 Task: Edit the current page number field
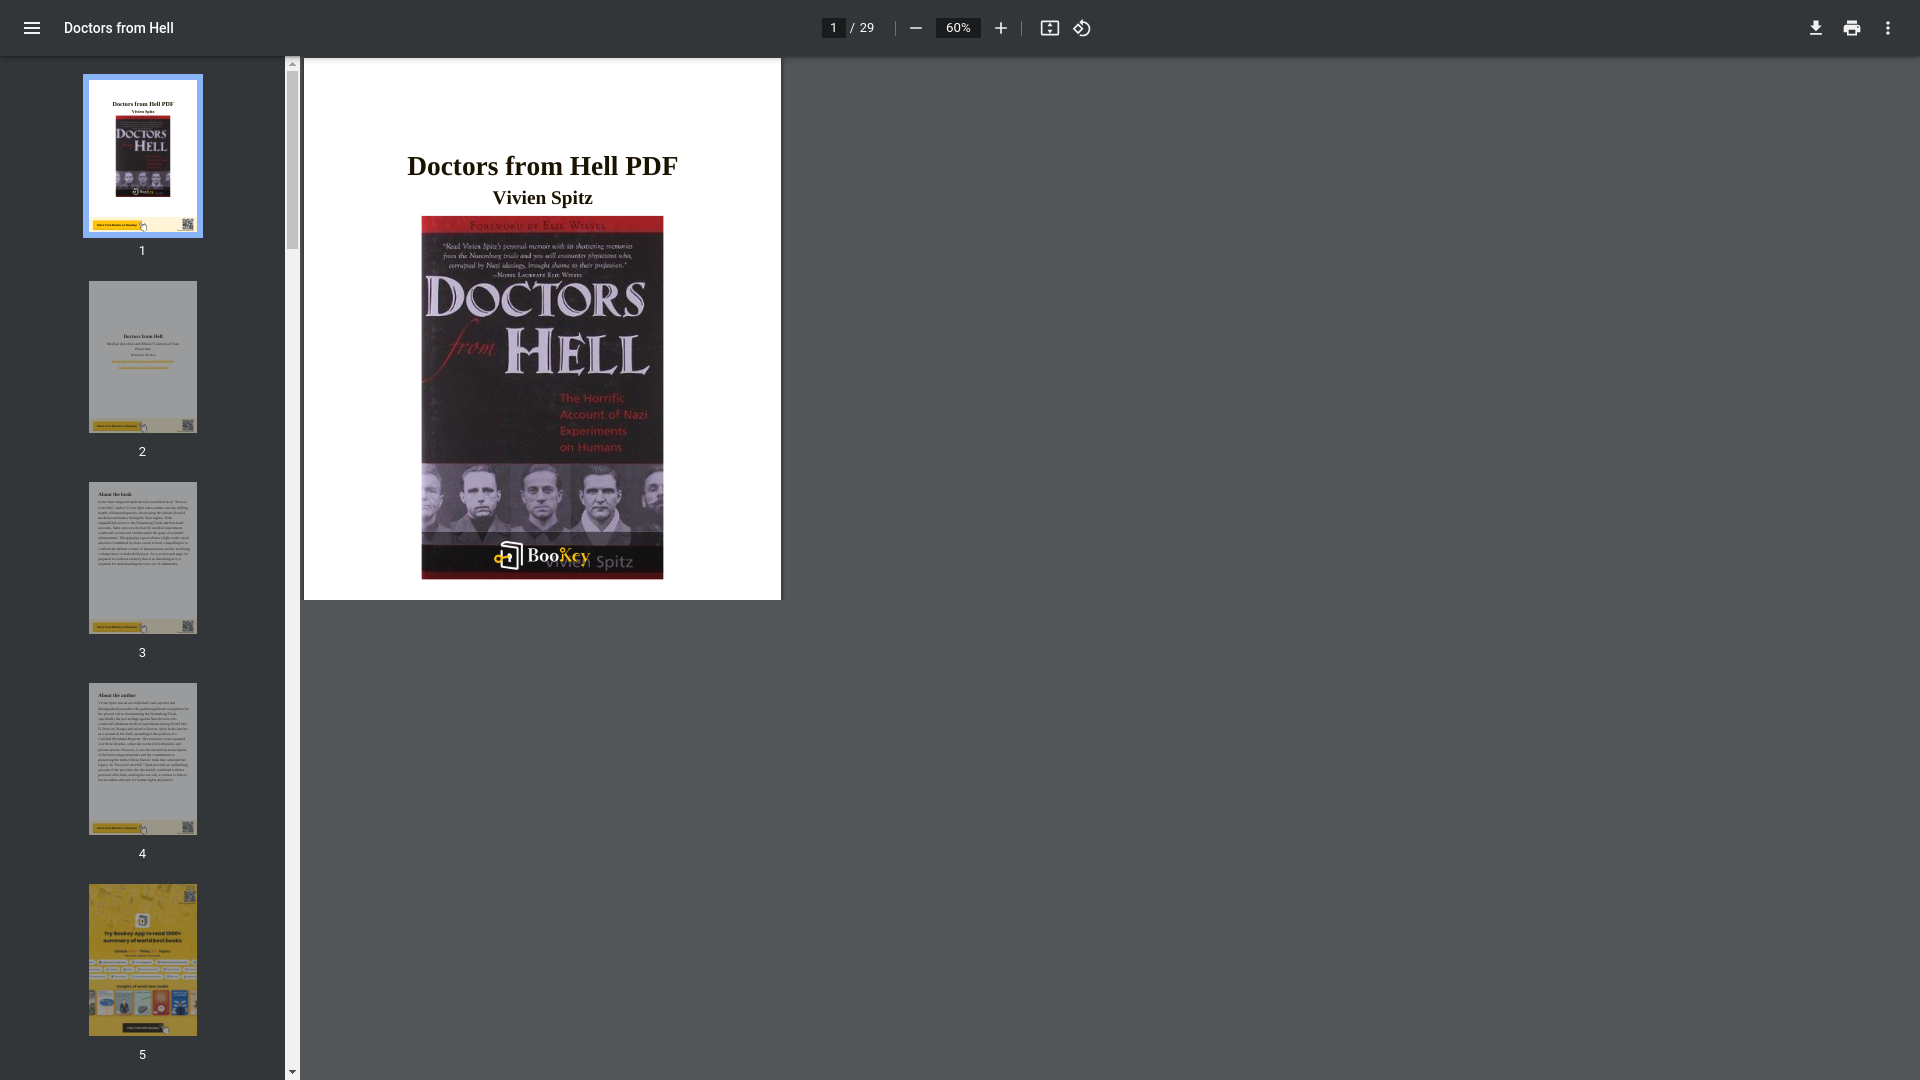pyautogui.click(x=833, y=28)
